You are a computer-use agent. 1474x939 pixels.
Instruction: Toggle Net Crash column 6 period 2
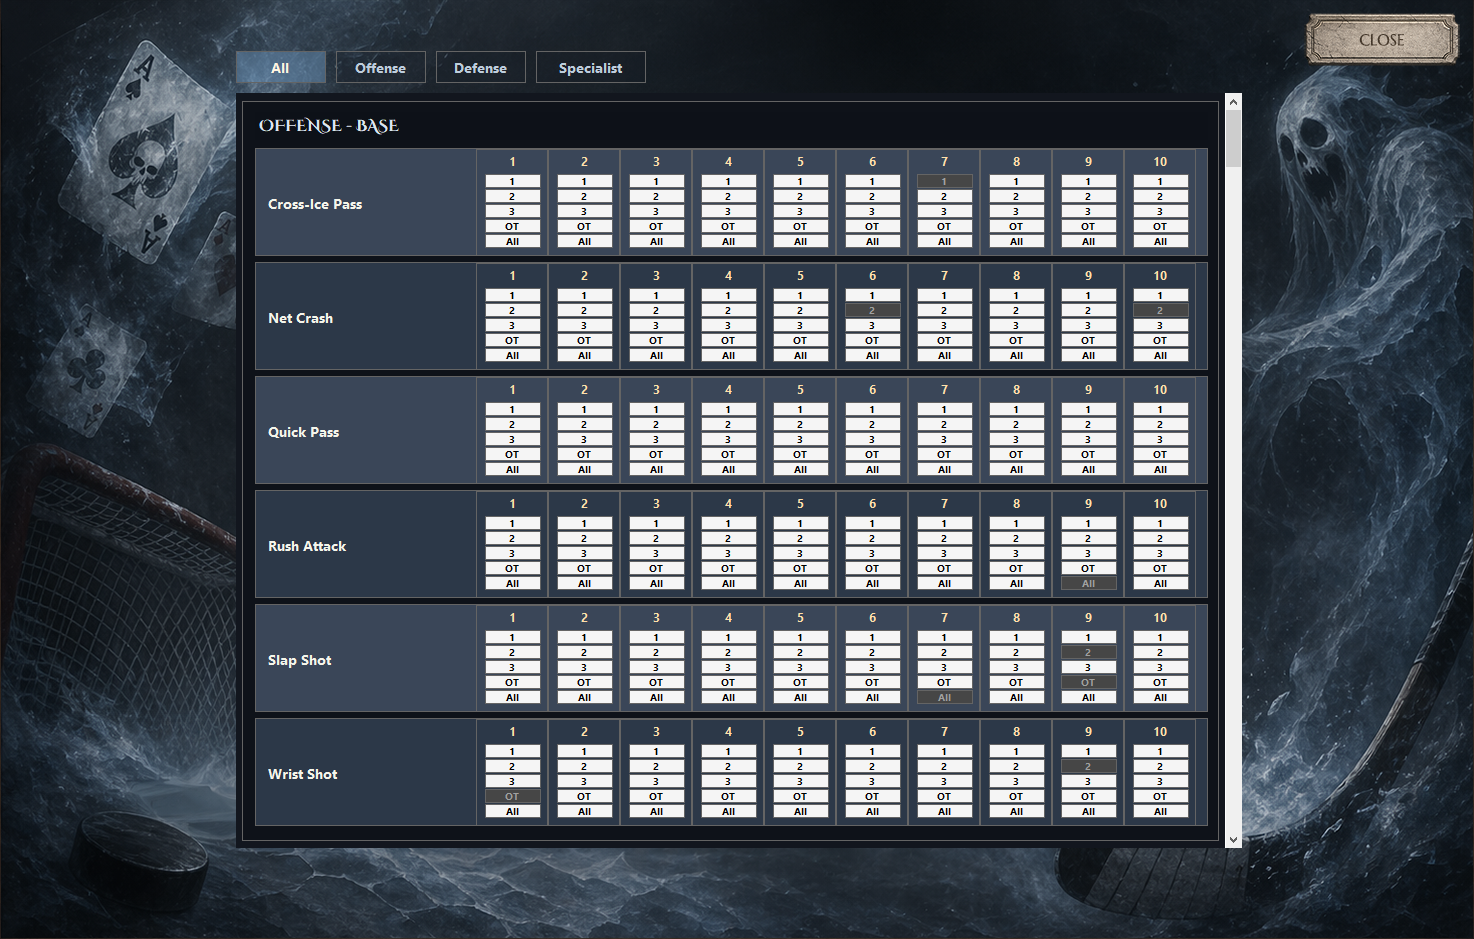872,311
